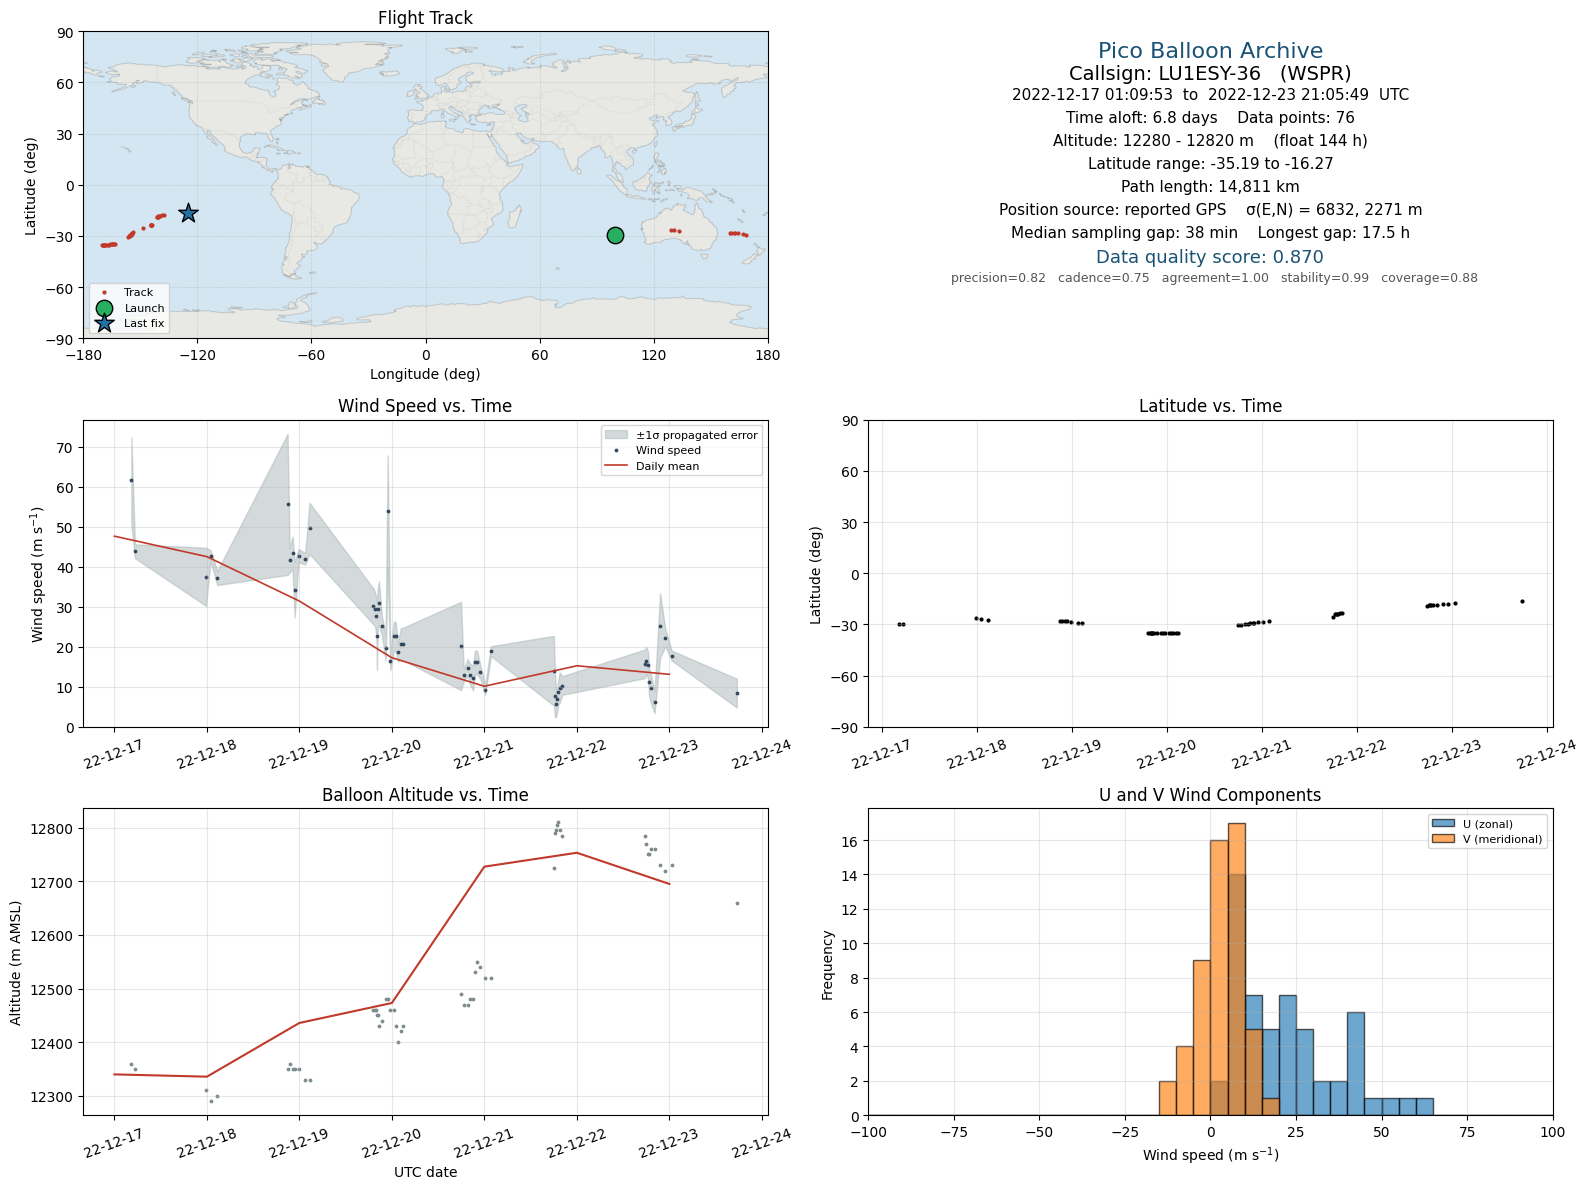
Task: Select the Last fix star in map legend
Action: (x=104, y=323)
